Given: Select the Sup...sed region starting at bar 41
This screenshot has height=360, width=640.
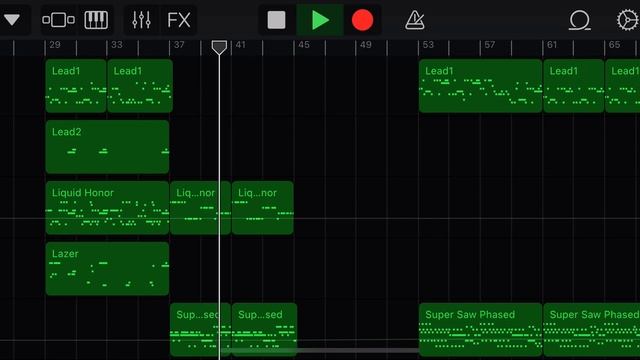Looking at the screenshot, I should [x=264, y=329].
